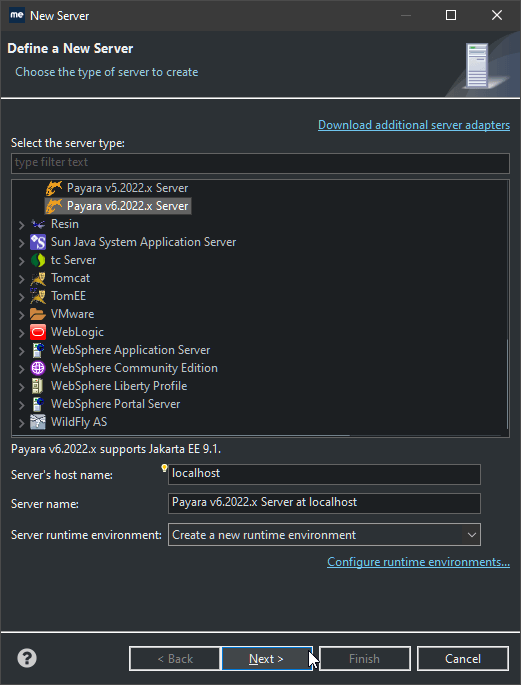
Task: Select the TomEE label
Action: [68, 296]
